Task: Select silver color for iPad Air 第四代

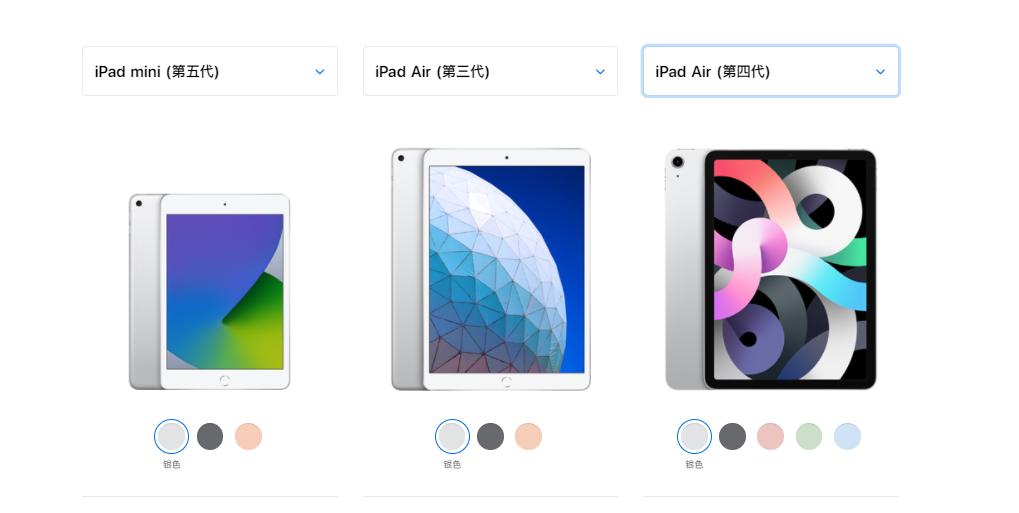Action: tap(694, 436)
